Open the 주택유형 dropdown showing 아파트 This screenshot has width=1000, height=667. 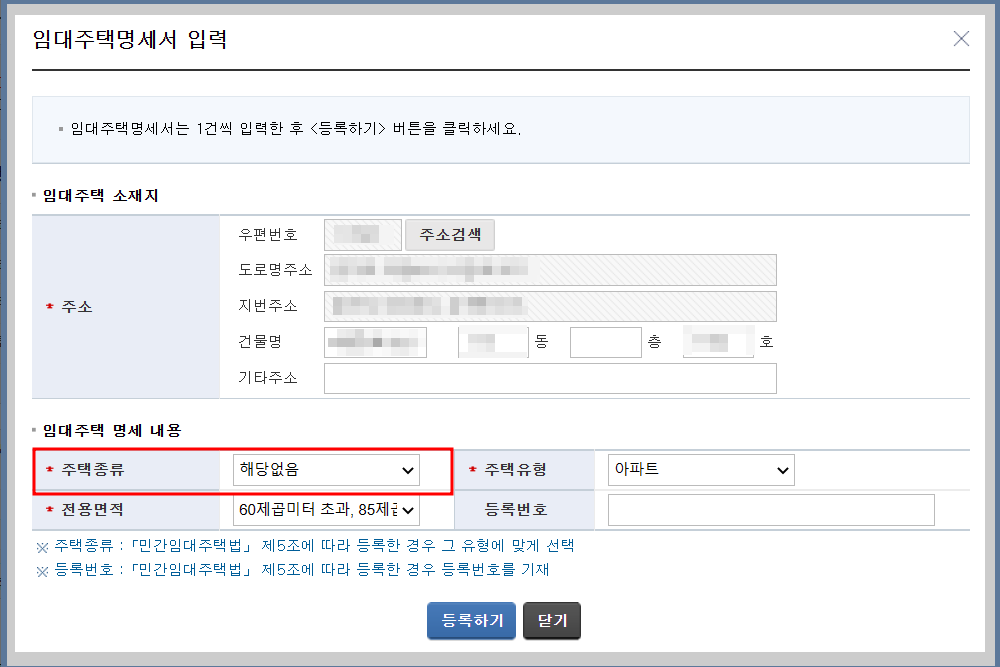click(x=701, y=470)
